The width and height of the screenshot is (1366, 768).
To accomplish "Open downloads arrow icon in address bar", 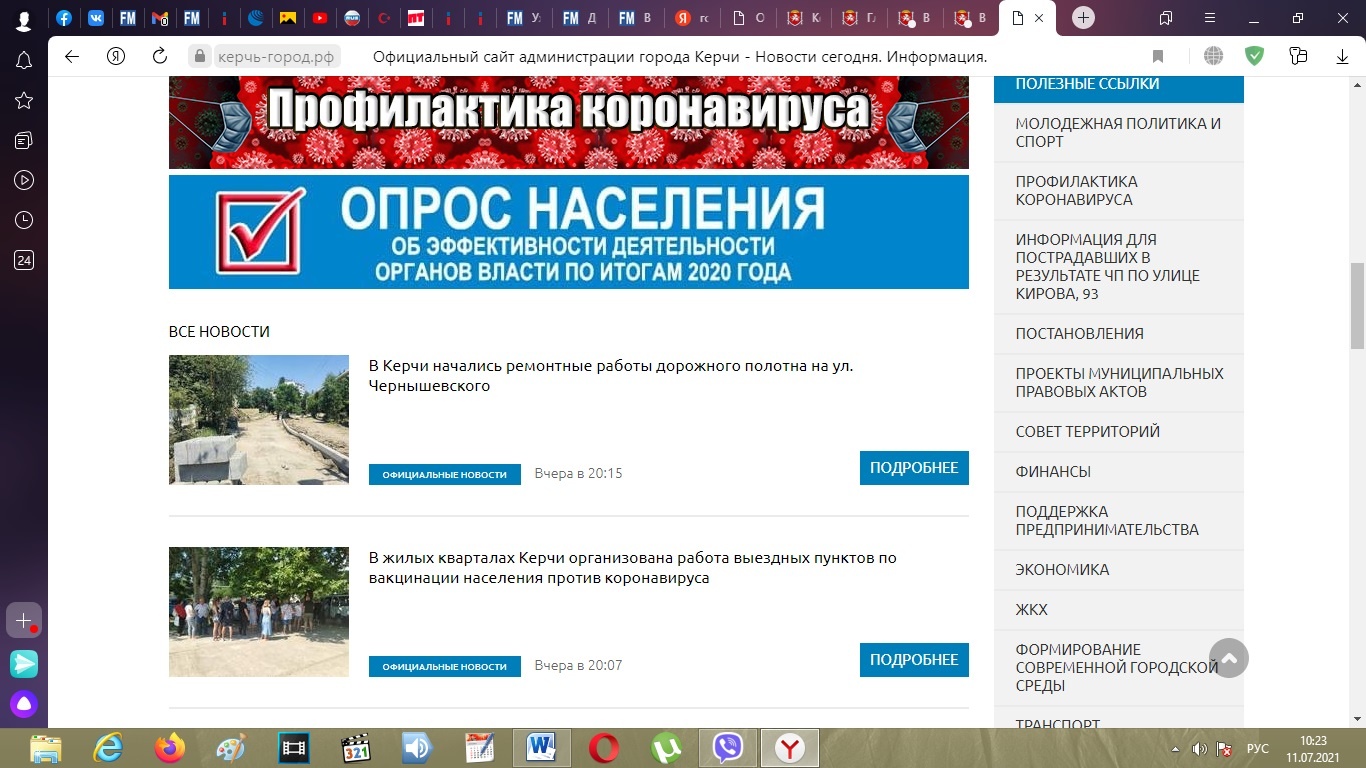I will coord(1342,57).
